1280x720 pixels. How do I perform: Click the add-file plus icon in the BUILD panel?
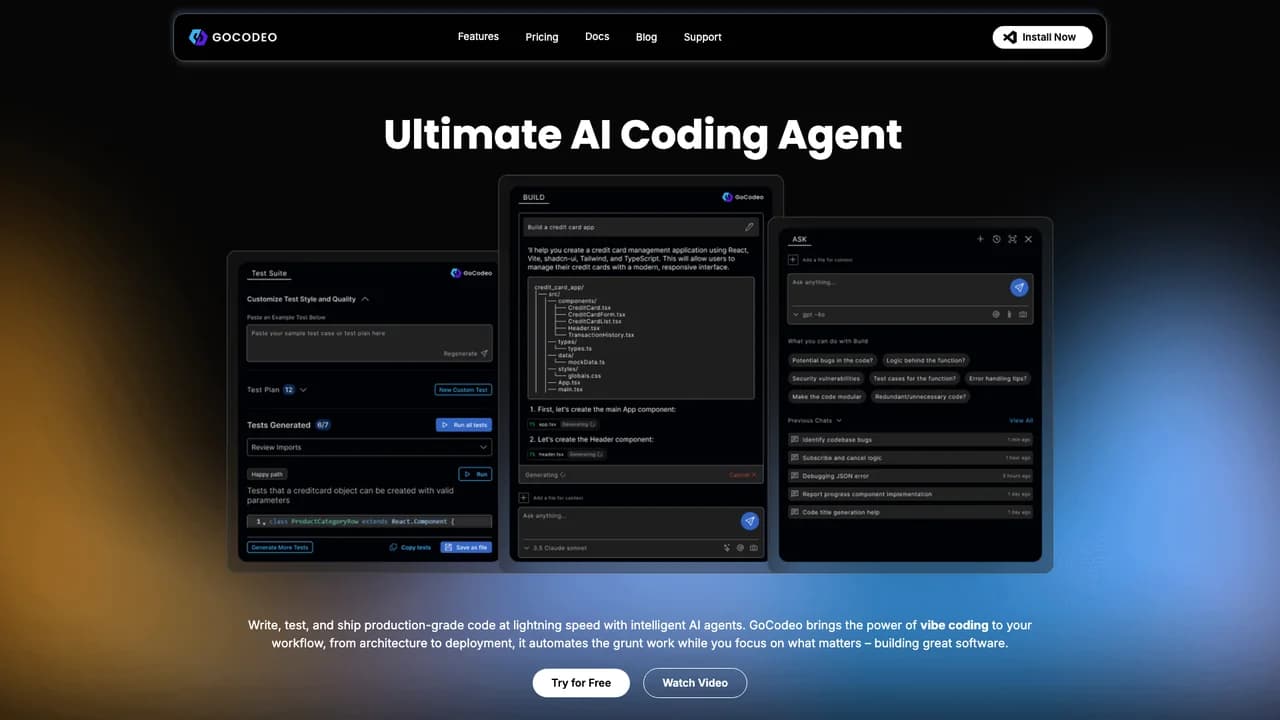pos(524,497)
